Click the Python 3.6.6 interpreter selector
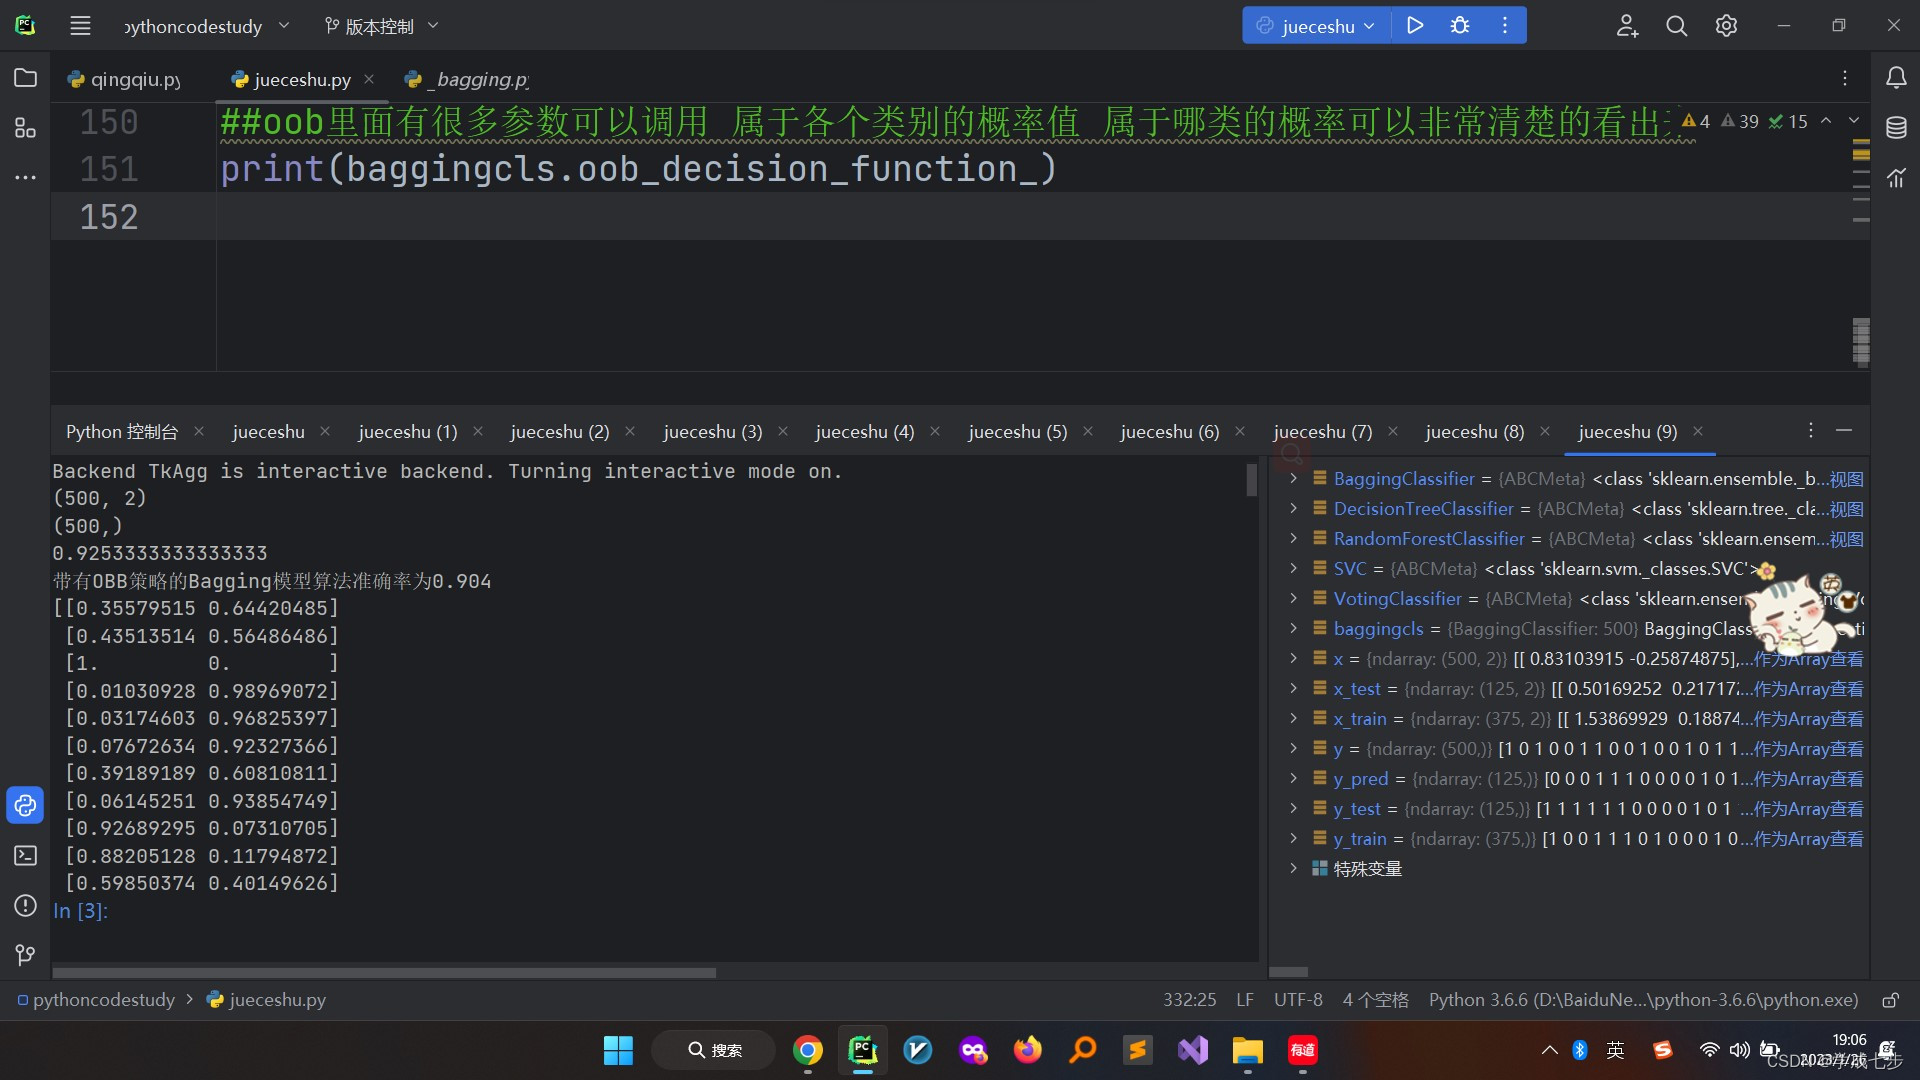This screenshot has height=1080, width=1920. click(1643, 1000)
